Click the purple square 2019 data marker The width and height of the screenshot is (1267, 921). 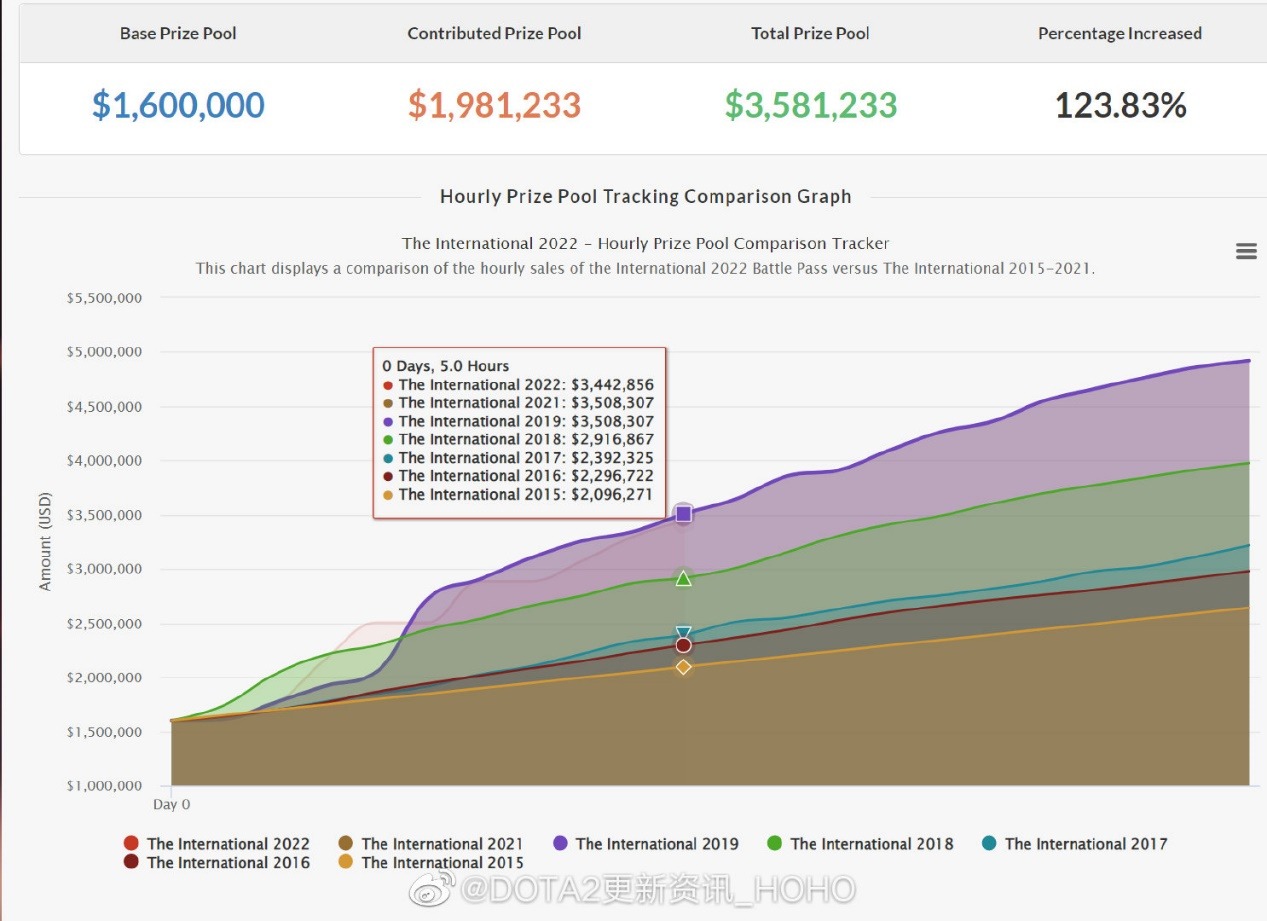coord(684,514)
